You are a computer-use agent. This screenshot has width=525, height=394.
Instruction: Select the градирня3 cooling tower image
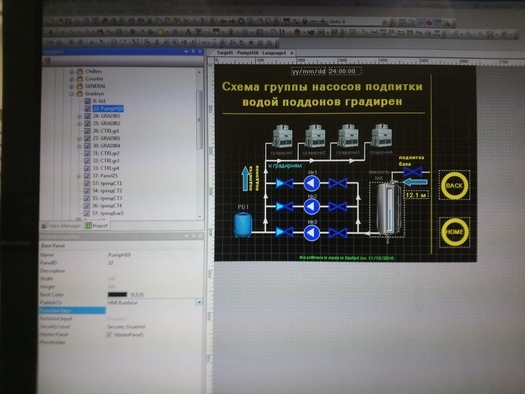click(349, 136)
